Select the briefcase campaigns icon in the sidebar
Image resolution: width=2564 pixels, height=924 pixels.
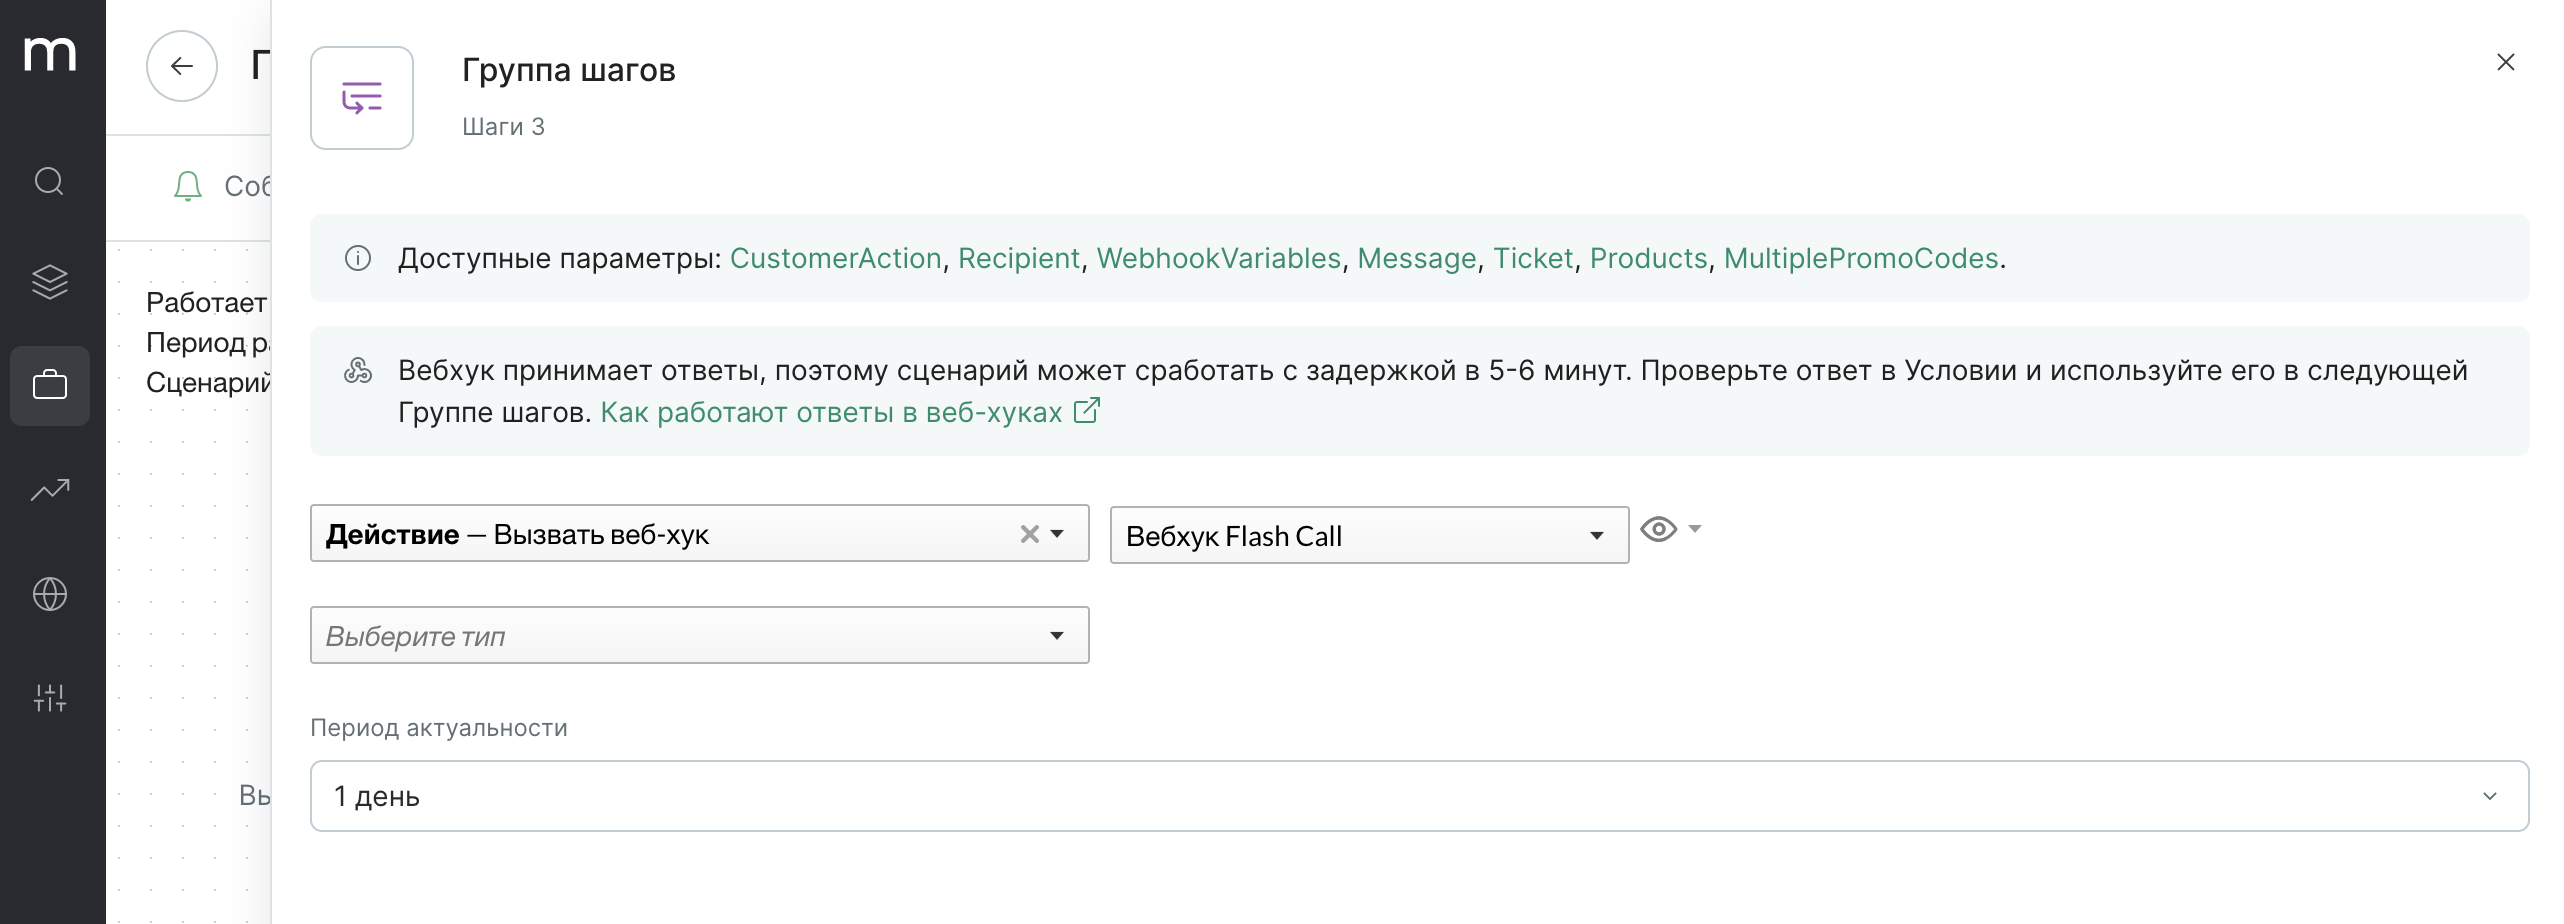pyautogui.click(x=50, y=386)
